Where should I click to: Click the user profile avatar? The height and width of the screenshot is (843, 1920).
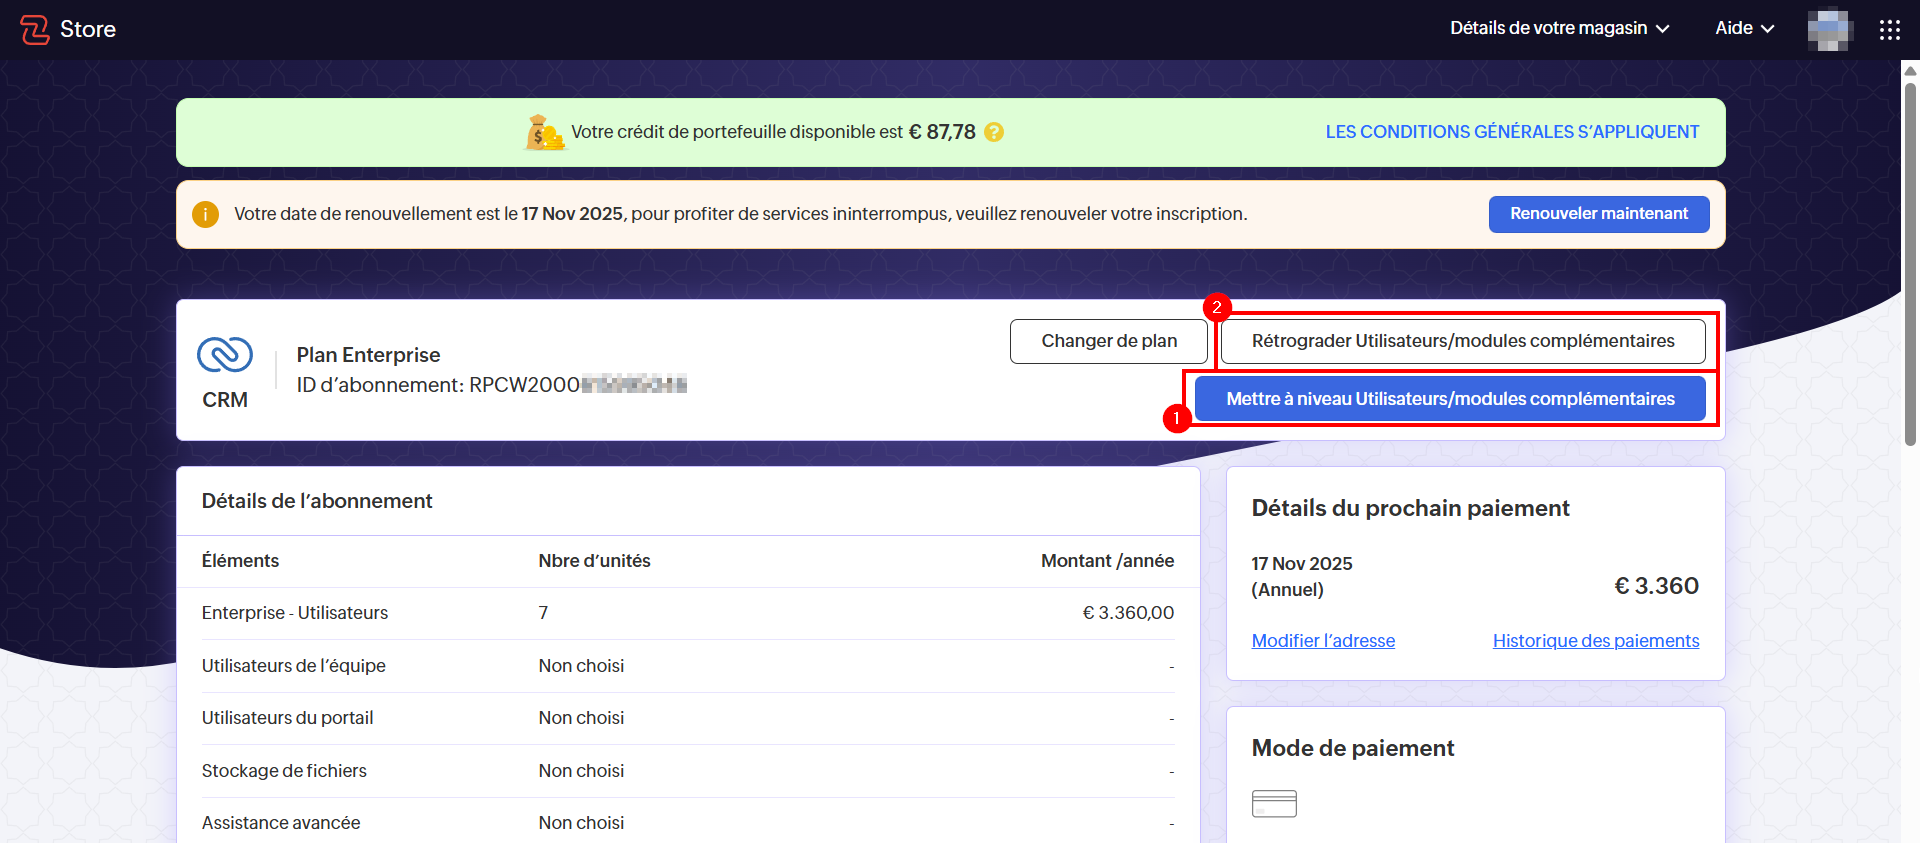click(x=1828, y=30)
